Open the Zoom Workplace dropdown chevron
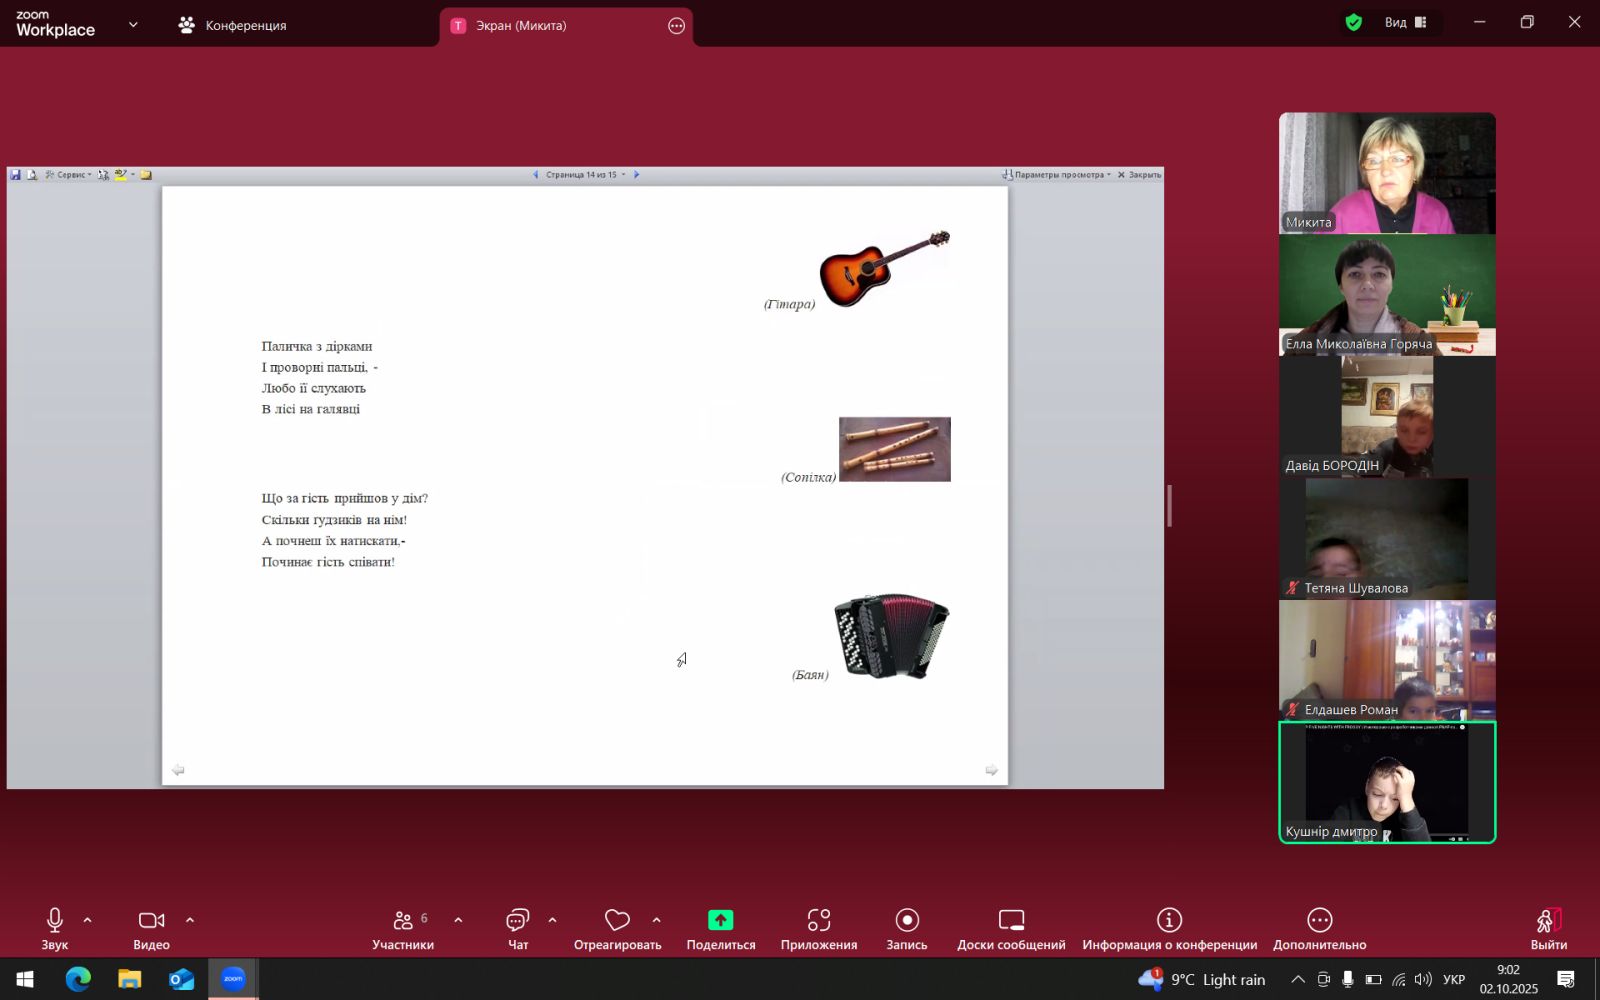 point(133,25)
